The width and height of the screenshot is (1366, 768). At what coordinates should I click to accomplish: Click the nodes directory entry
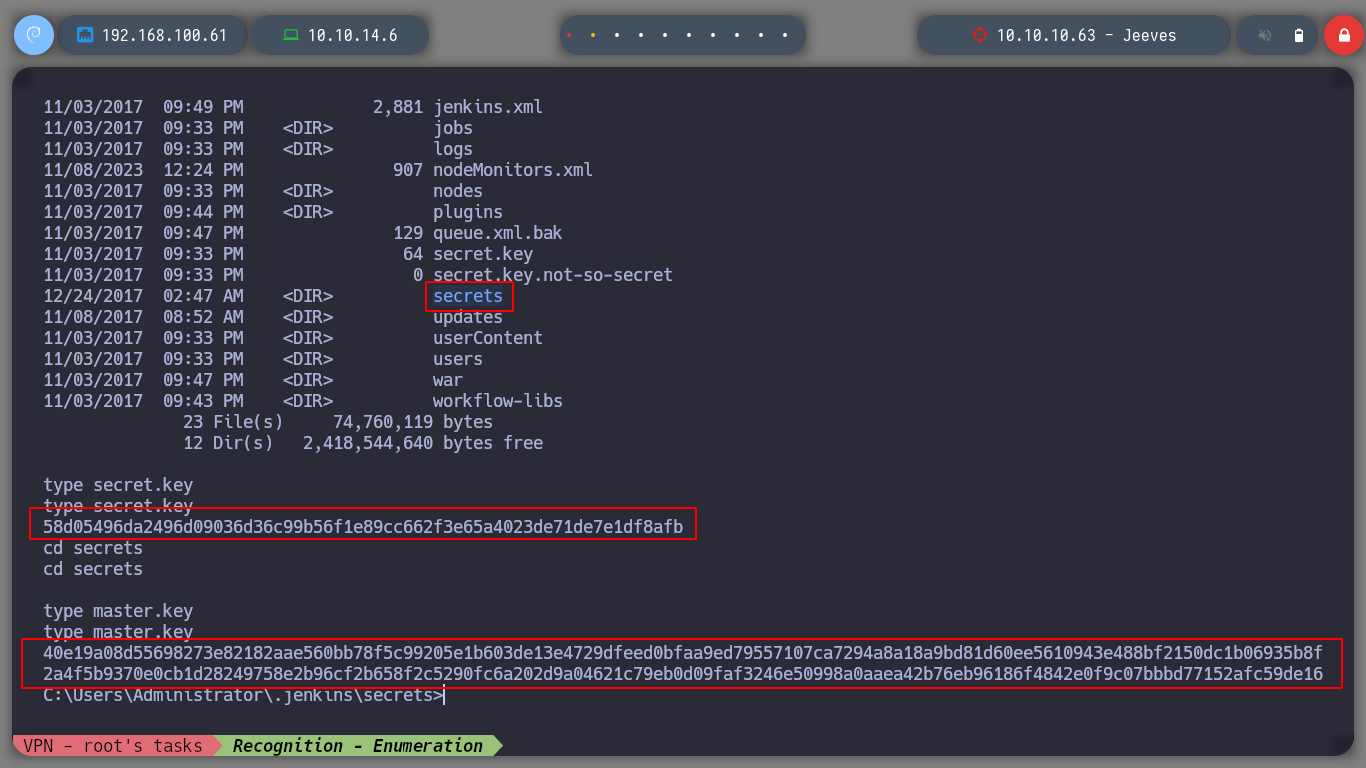(458, 191)
